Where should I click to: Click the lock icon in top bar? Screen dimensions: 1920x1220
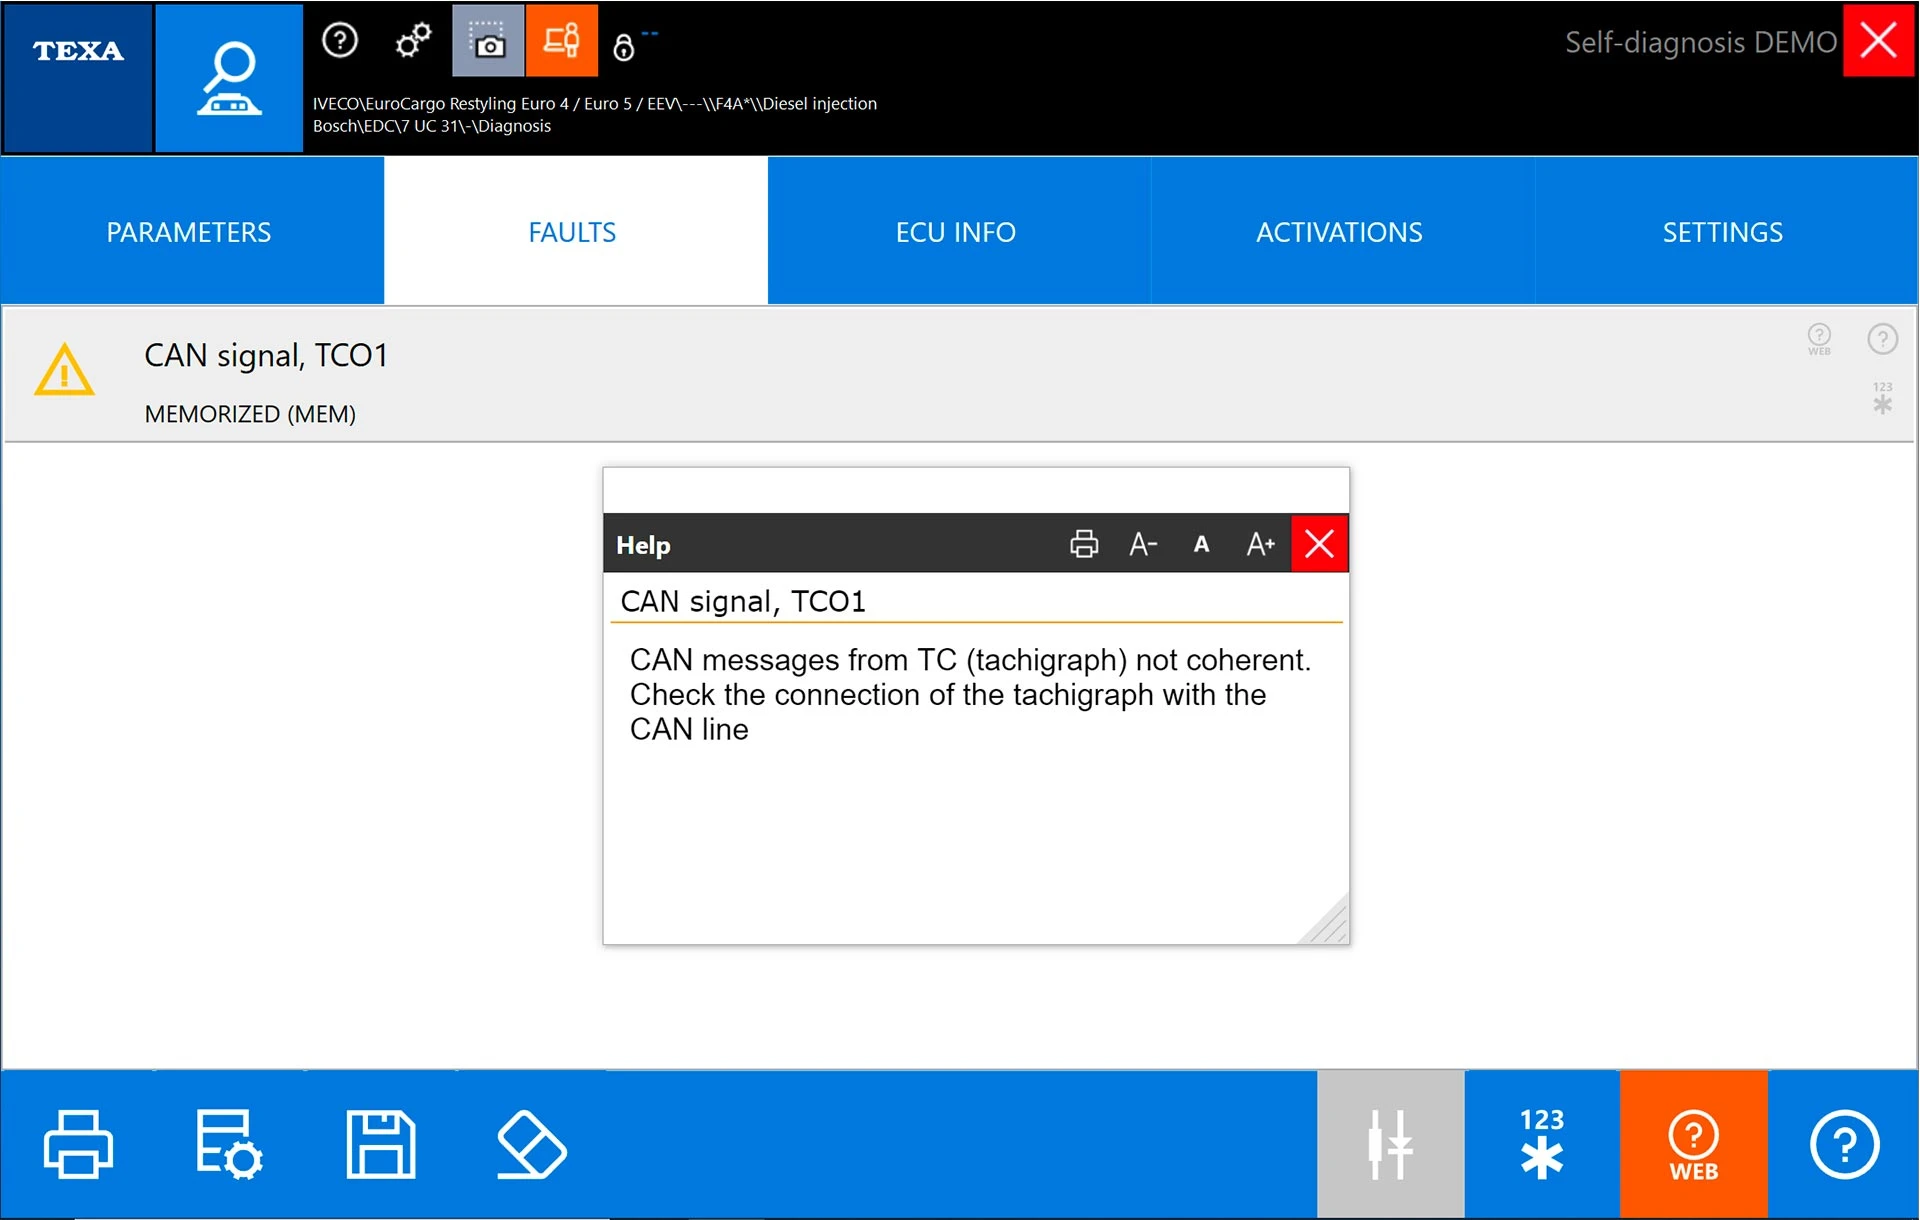coord(624,47)
